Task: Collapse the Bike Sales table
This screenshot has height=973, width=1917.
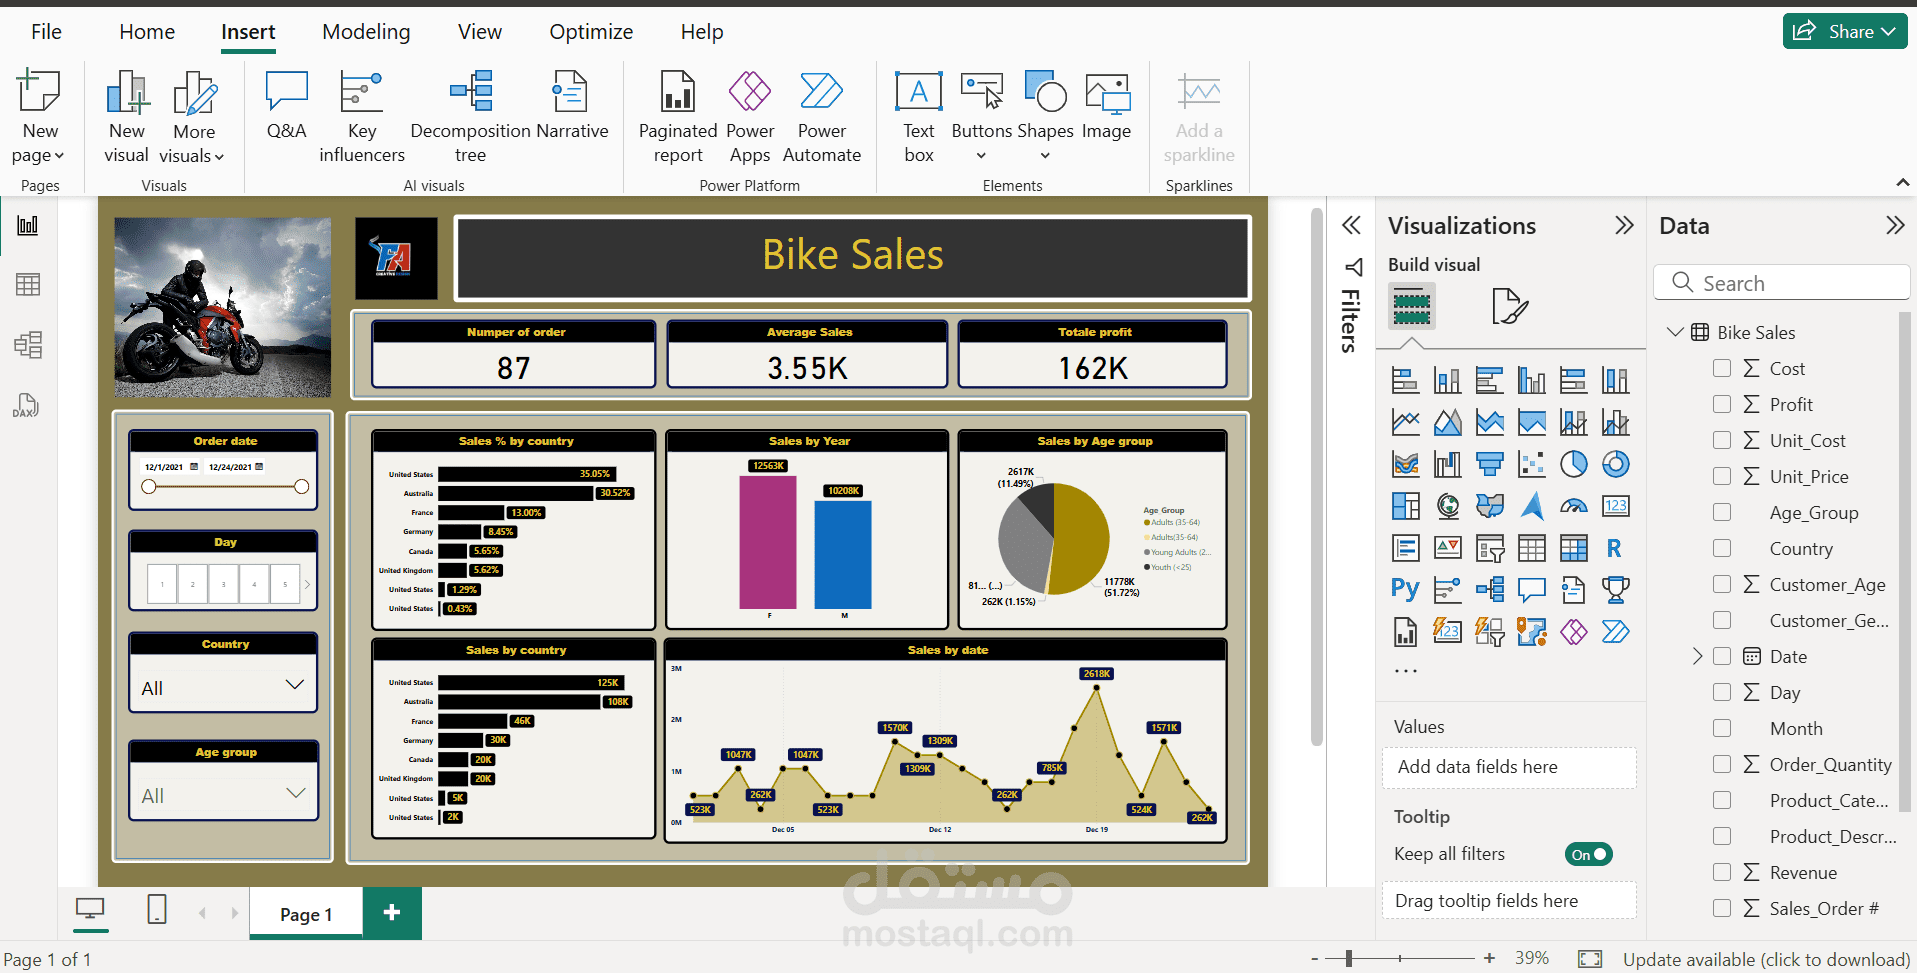Action: click(x=1675, y=331)
